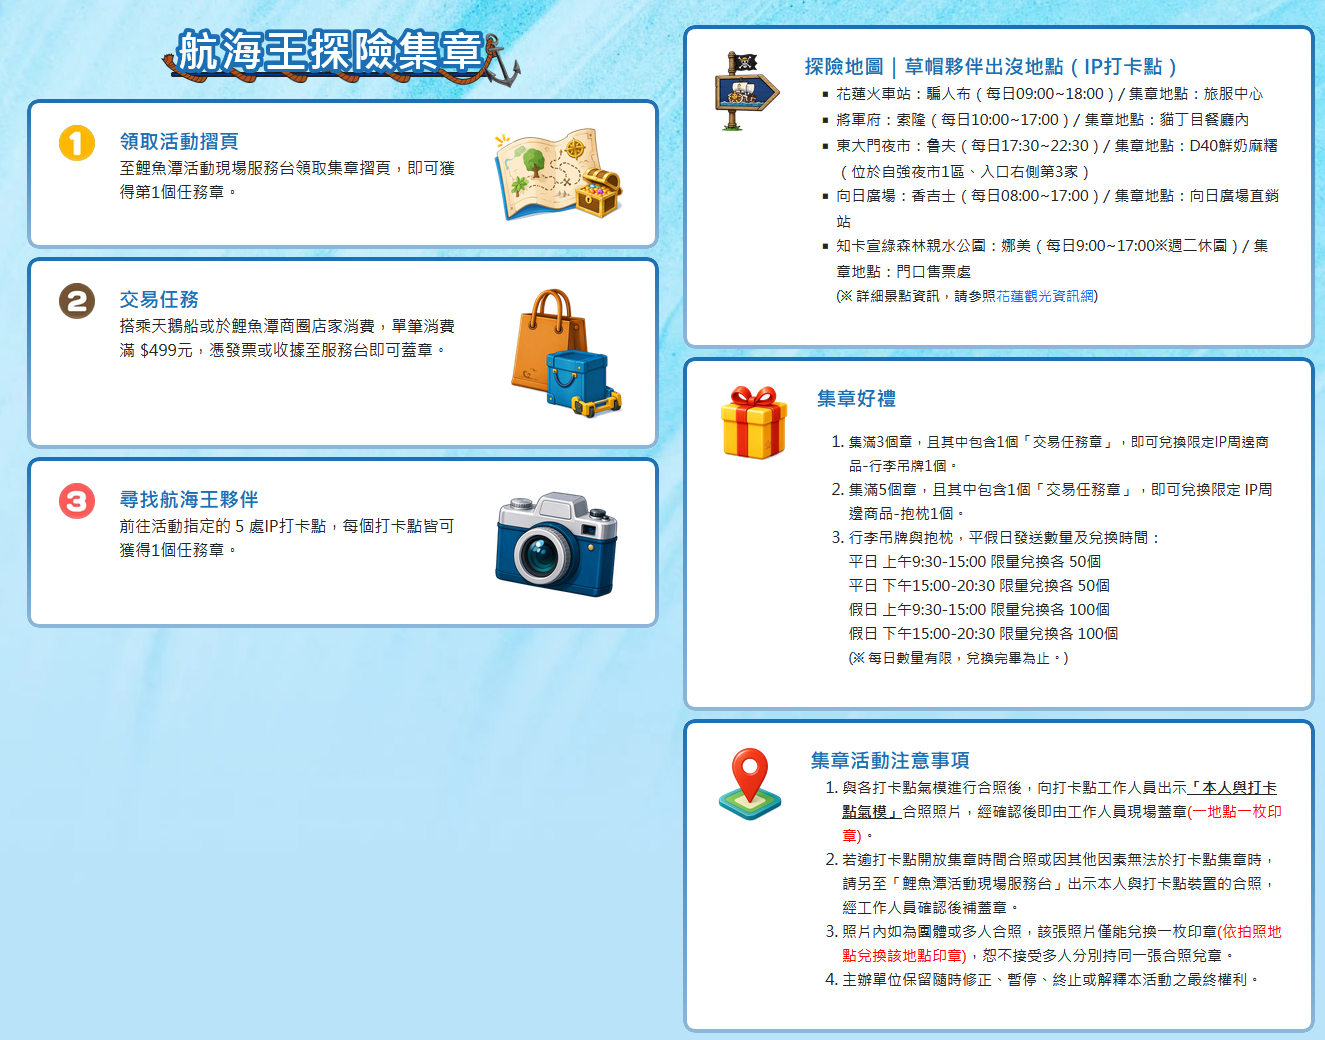Click the yellow number 1 badge
This screenshot has height=1040, width=1325.
click(77, 143)
